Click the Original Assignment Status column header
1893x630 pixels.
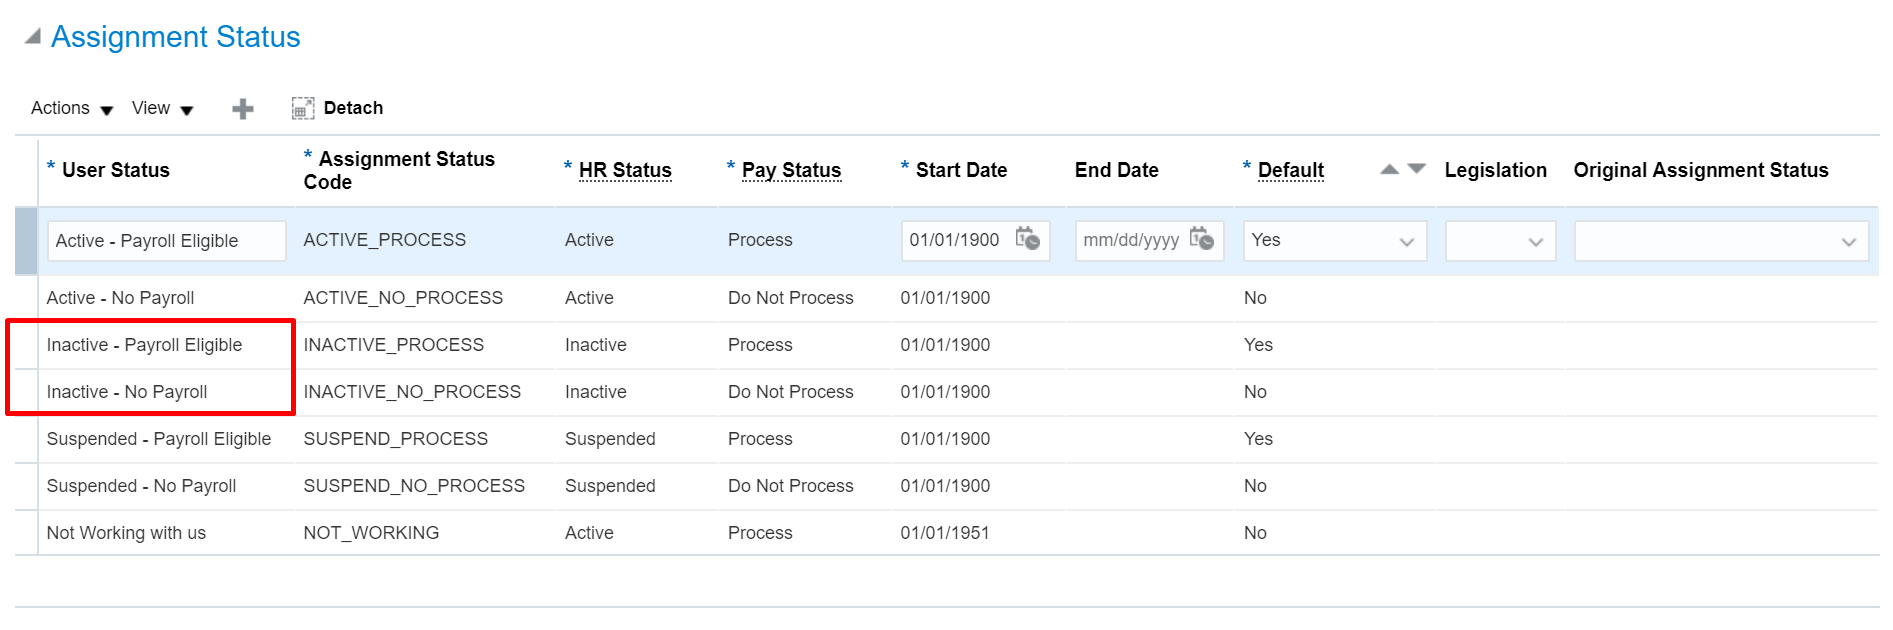pos(1701,170)
